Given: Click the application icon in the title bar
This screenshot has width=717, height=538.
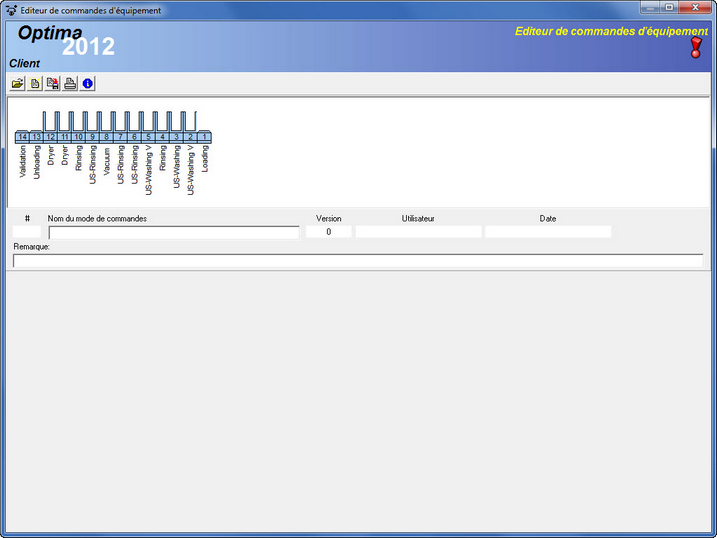Looking at the screenshot, I should (x=11, y=10).
